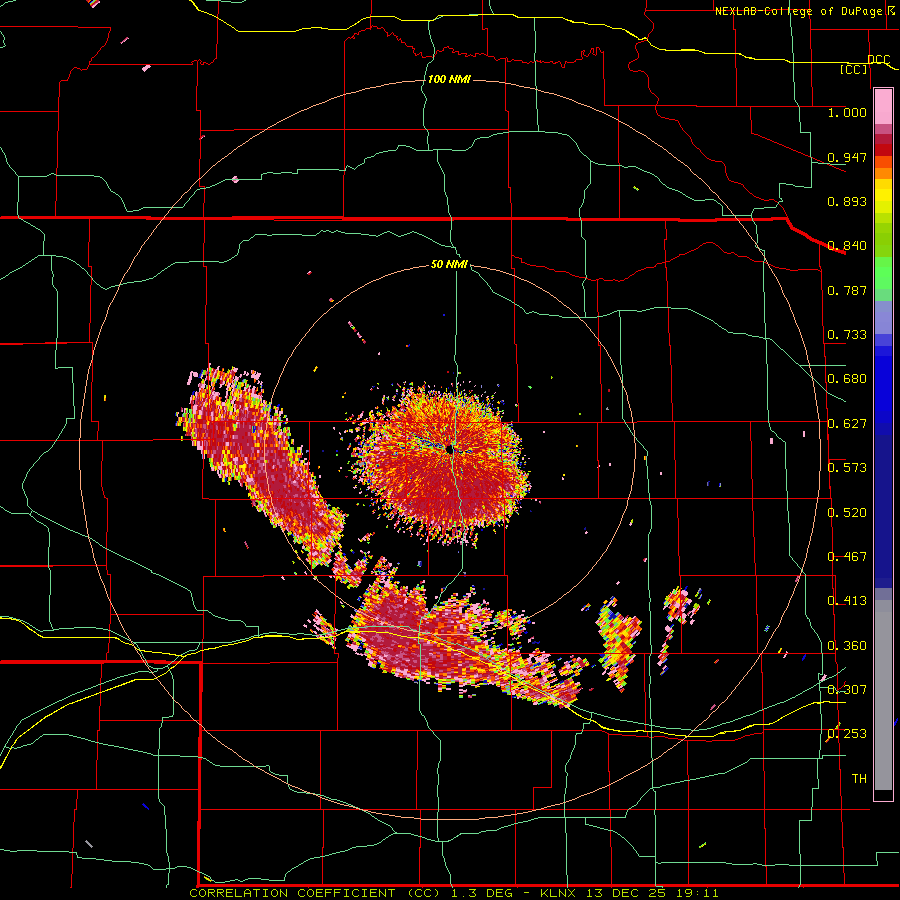
Task: Click the 0.573 color scale value
Action: pos(847,467)
